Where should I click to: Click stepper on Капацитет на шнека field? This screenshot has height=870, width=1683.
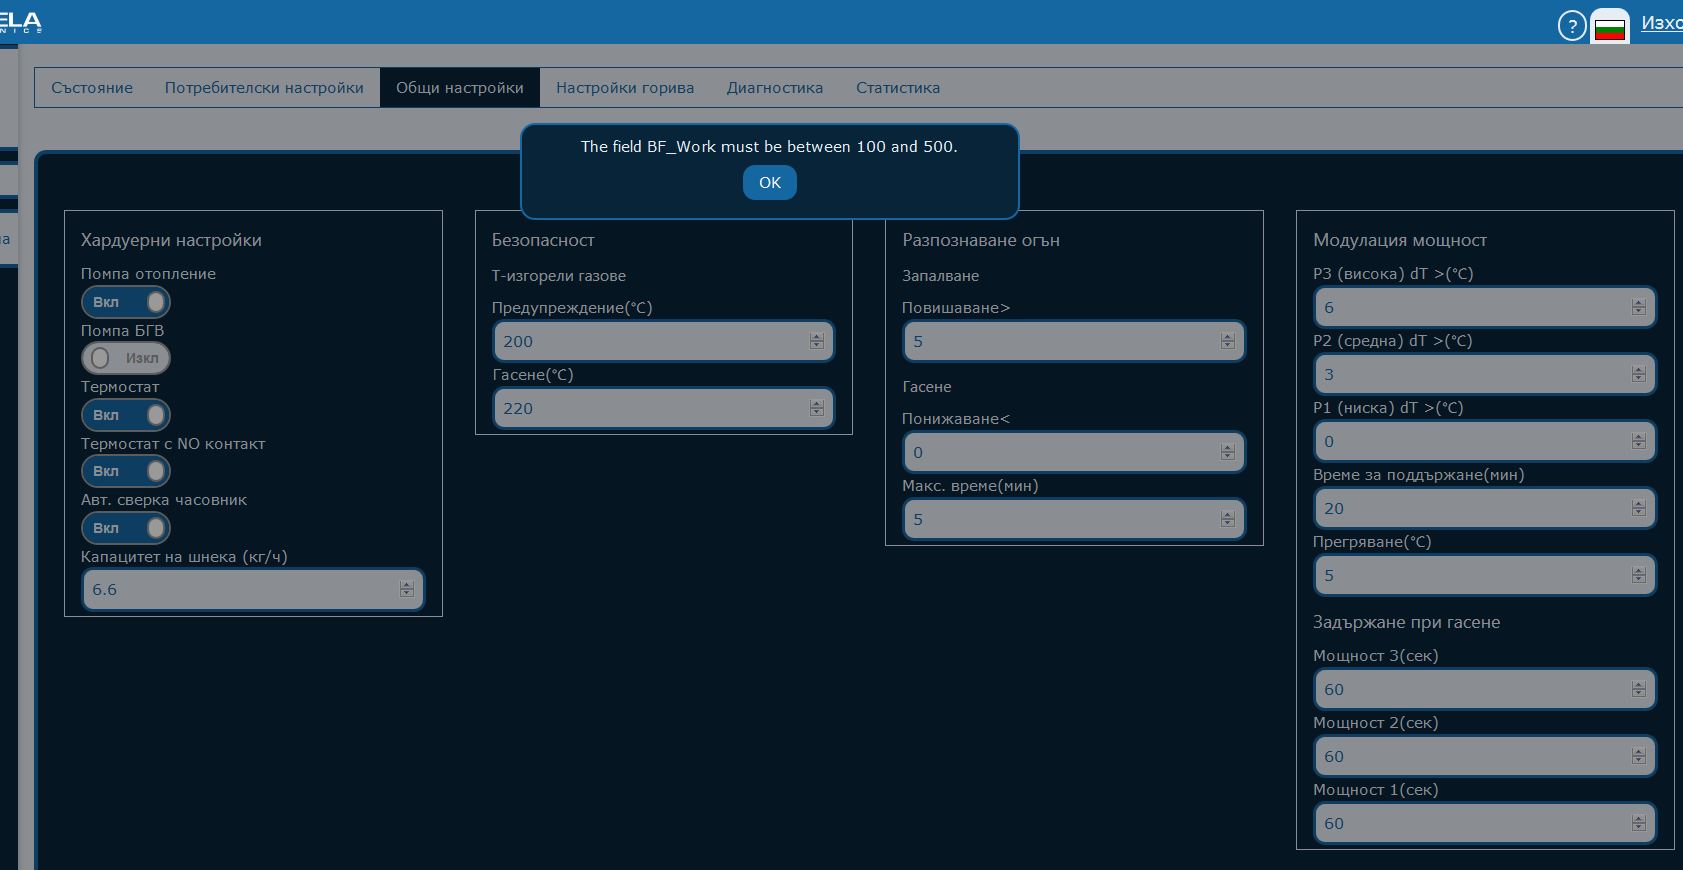pos(407,590)
